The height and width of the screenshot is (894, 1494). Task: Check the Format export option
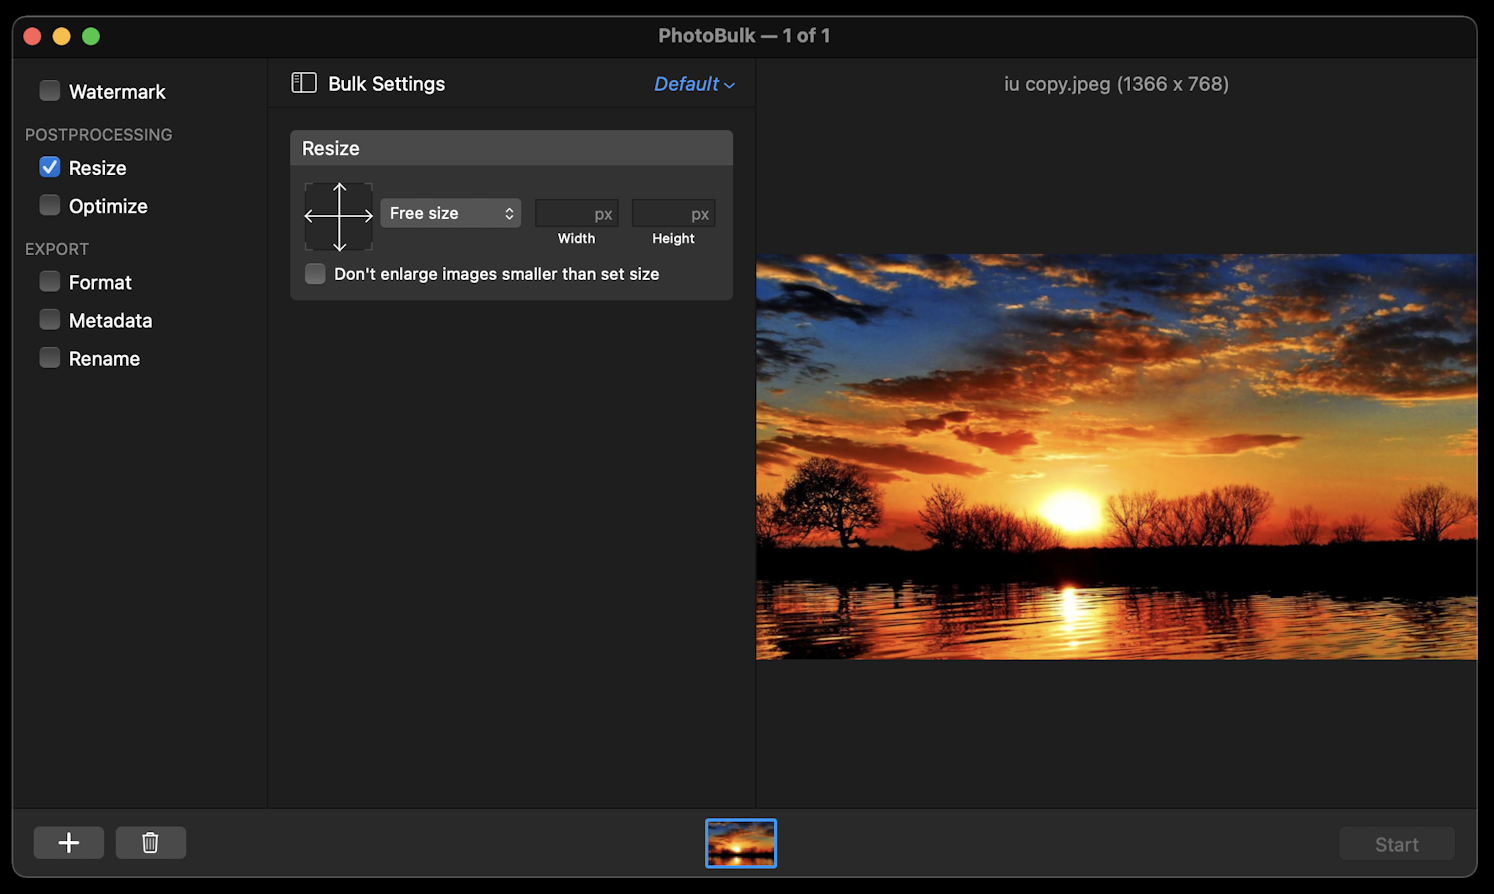point(49,282)
